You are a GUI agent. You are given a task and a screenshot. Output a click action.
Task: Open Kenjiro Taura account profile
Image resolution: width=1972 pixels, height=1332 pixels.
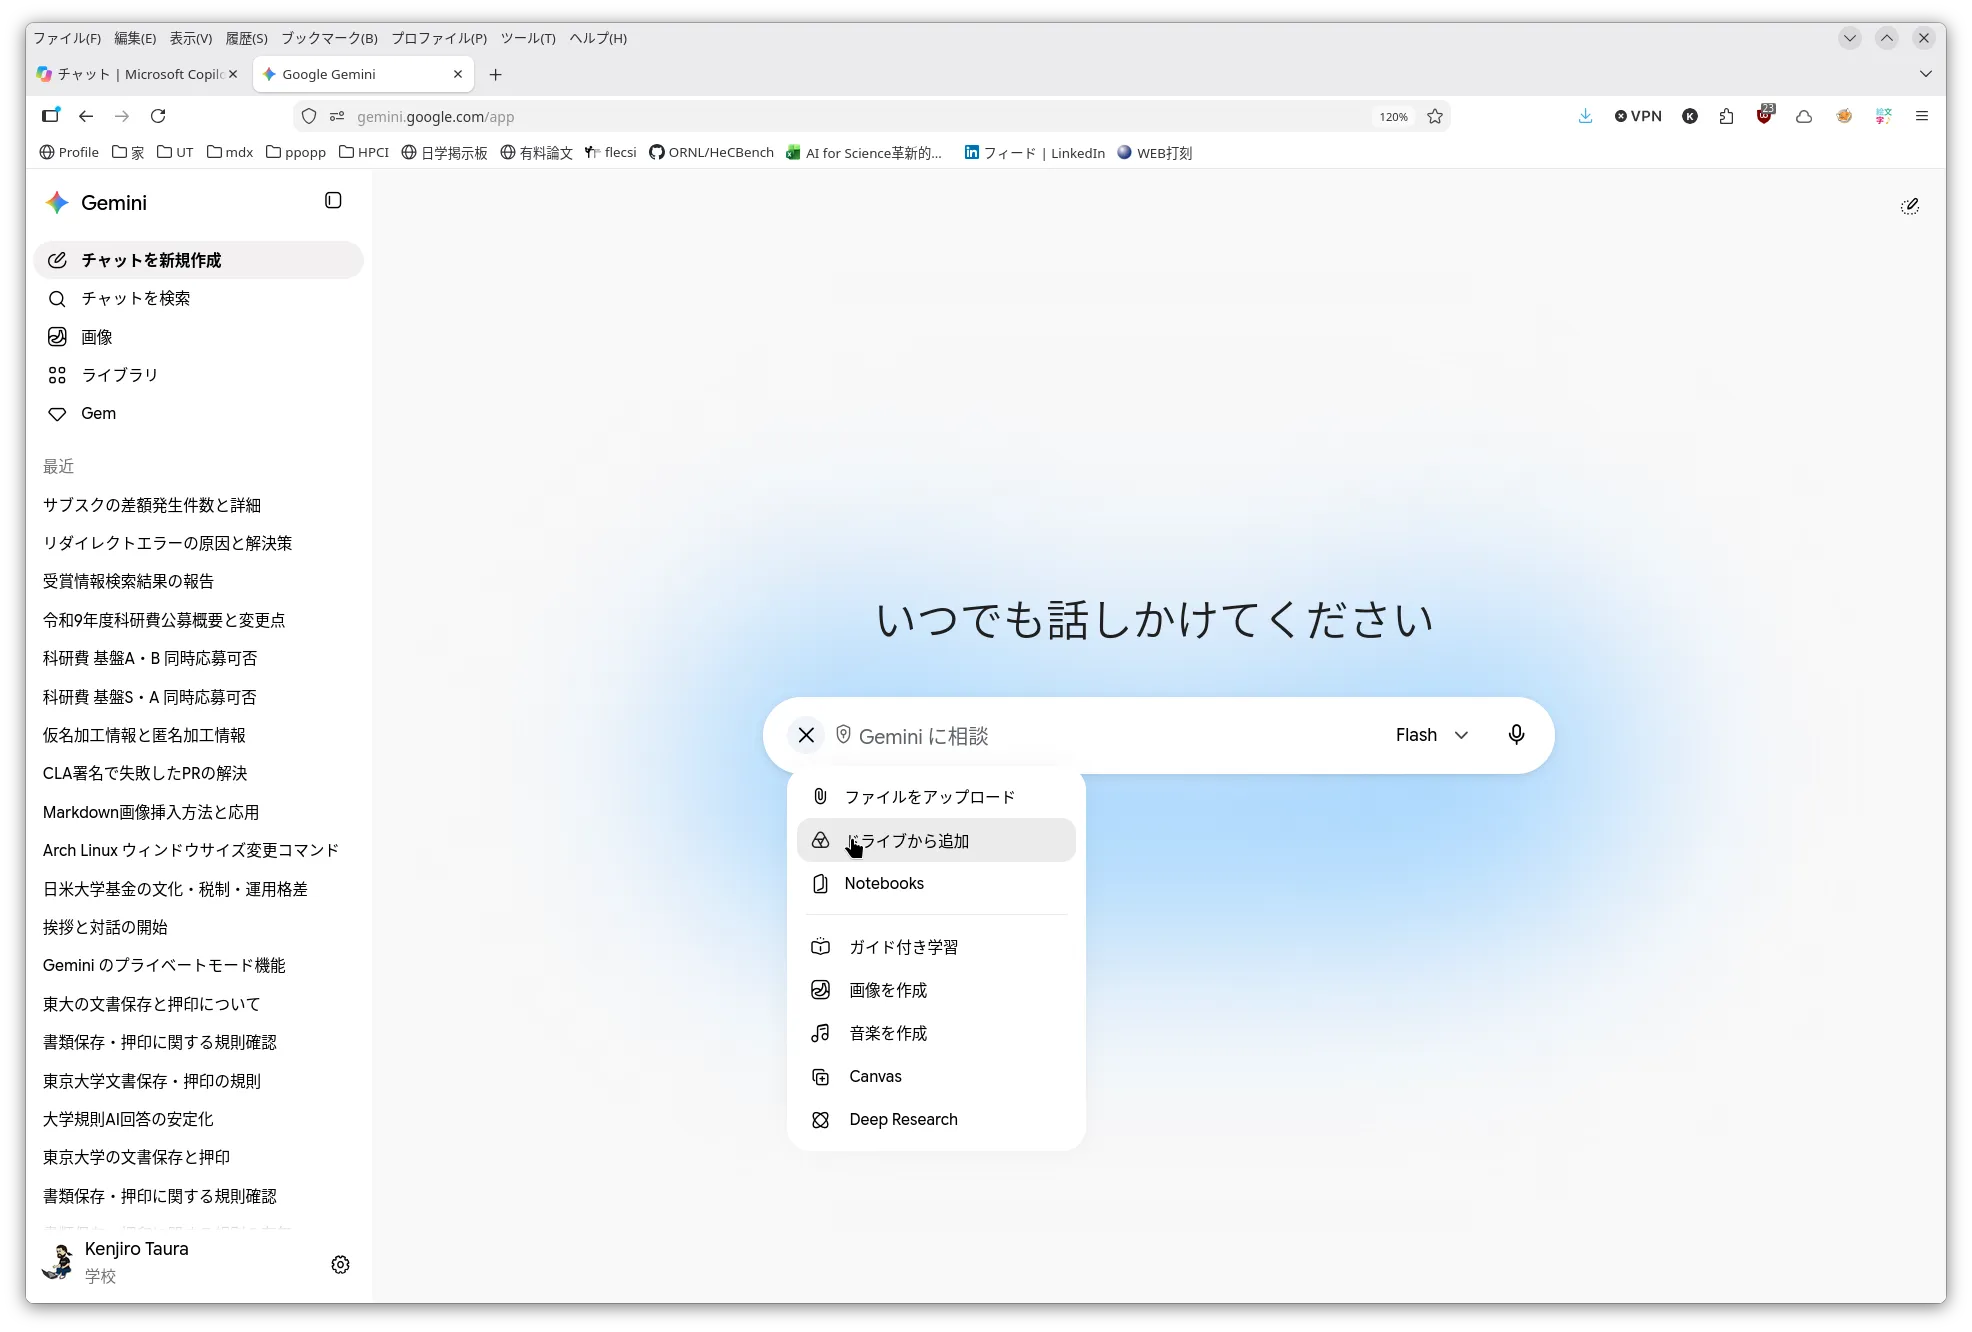click(116, 1262)
